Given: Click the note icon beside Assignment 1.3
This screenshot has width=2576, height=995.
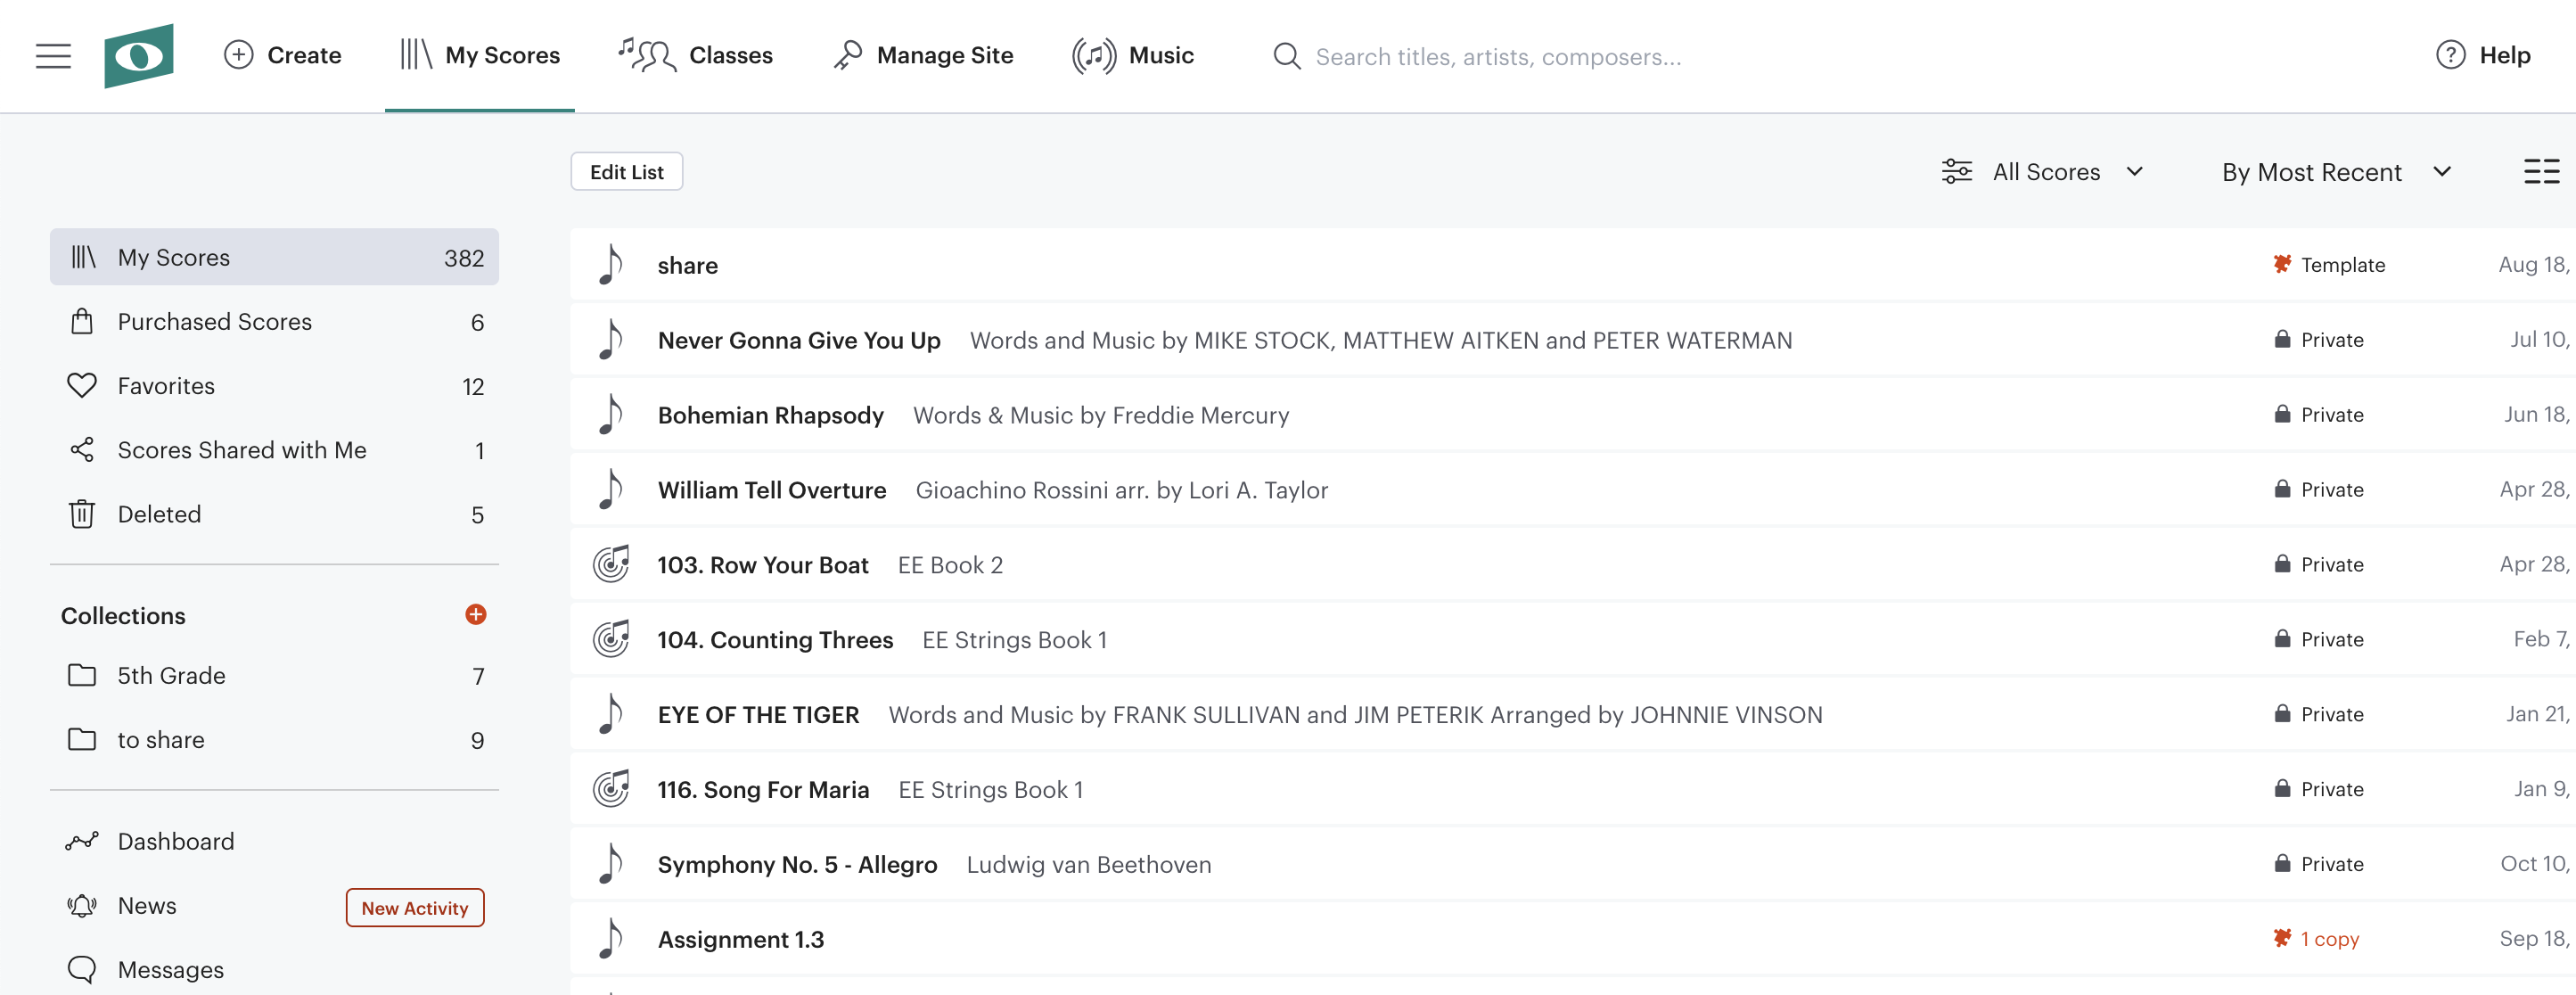Looking at the screenshot, I should coord(610,939).
